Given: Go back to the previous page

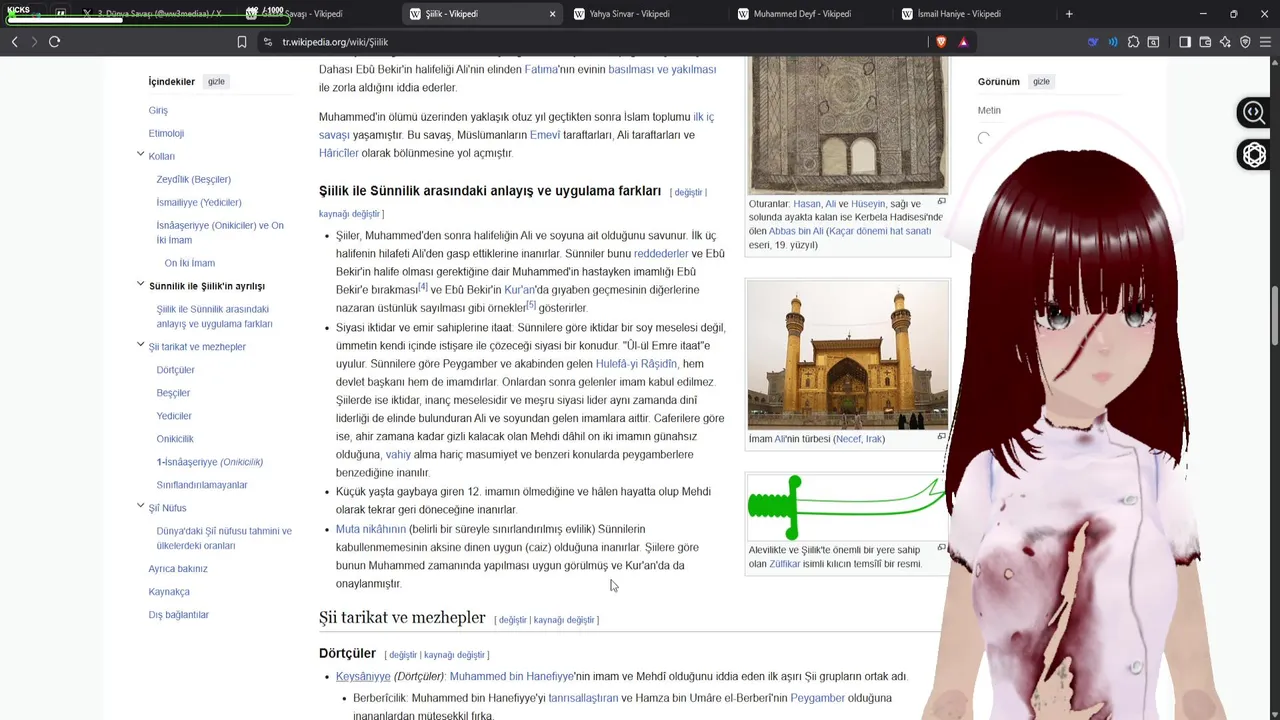Looking at the screenshot, I should click(14, 42).
